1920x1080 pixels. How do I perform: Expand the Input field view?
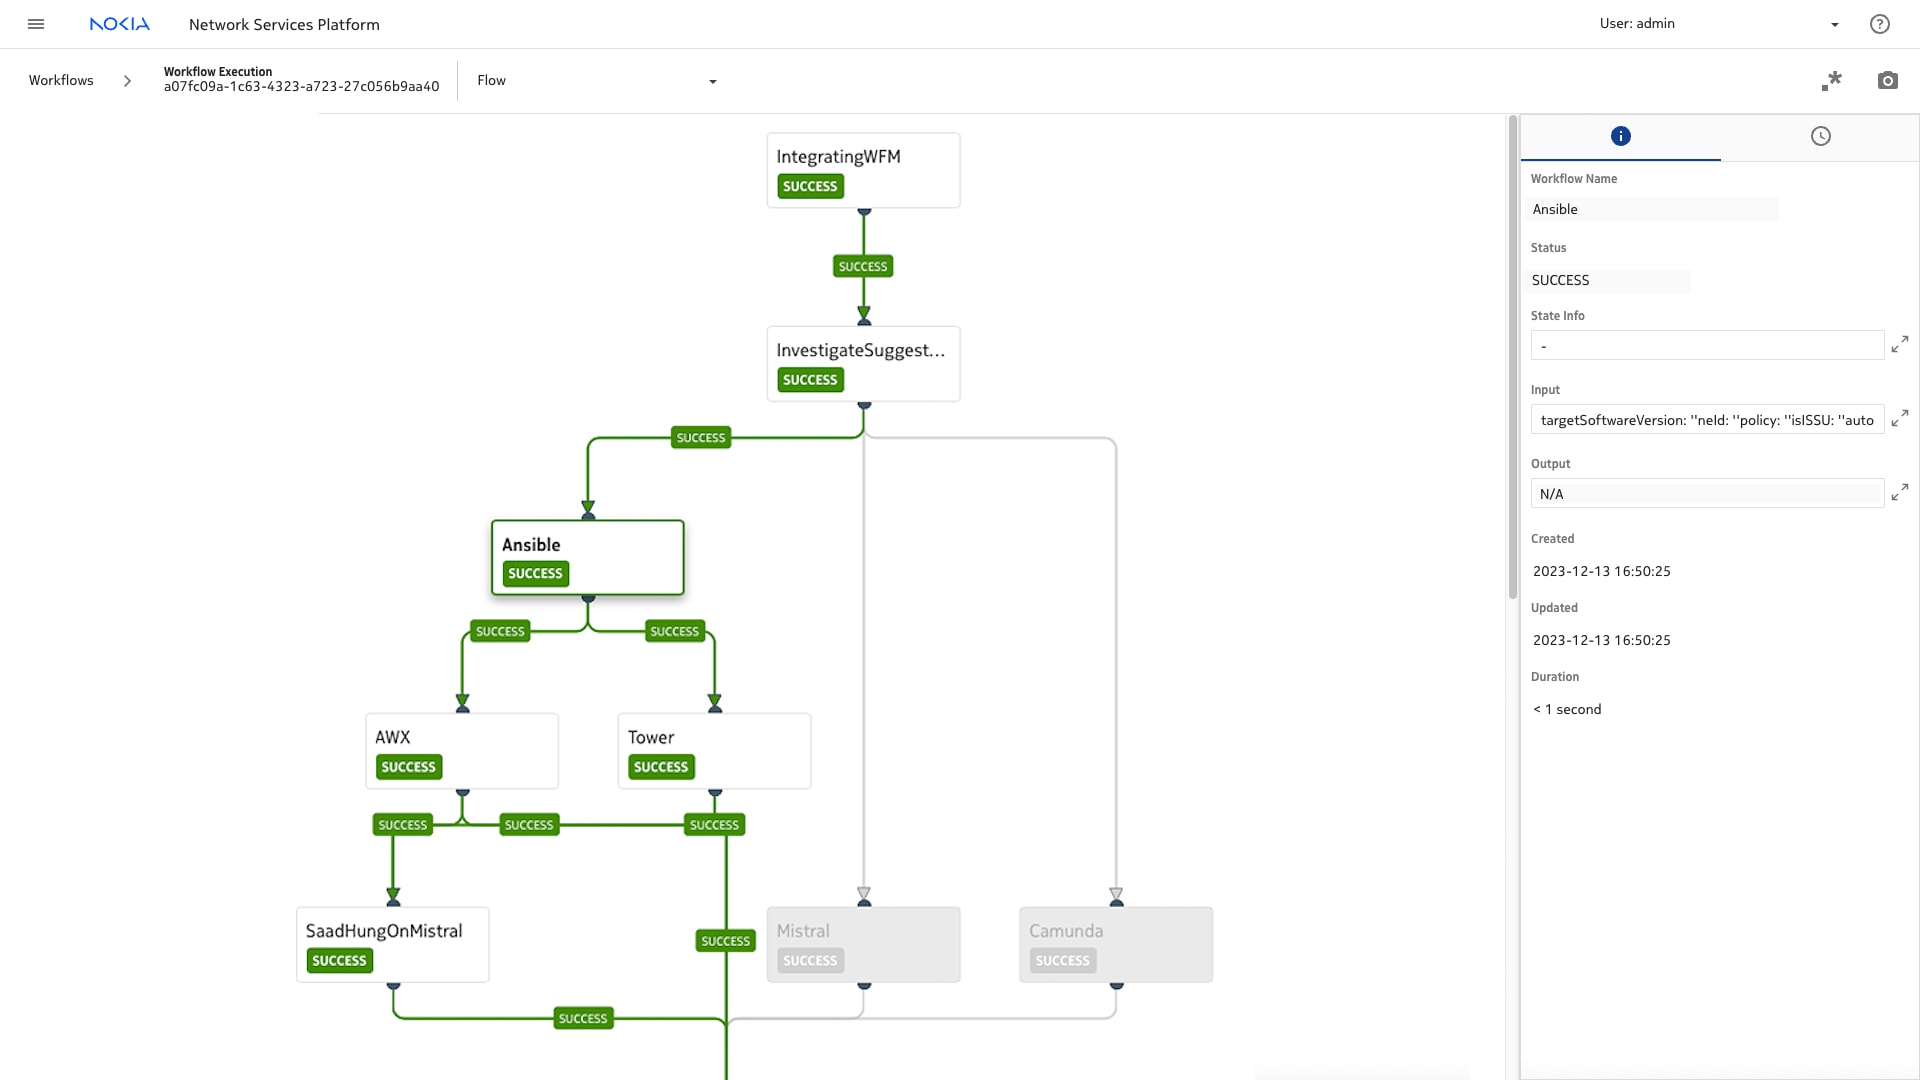point(1900,418)
